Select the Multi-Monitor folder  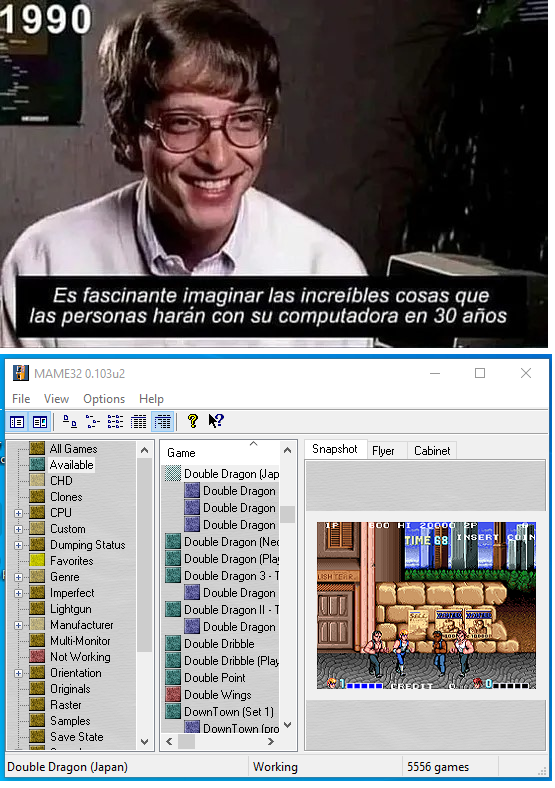[x=80, y=641]
